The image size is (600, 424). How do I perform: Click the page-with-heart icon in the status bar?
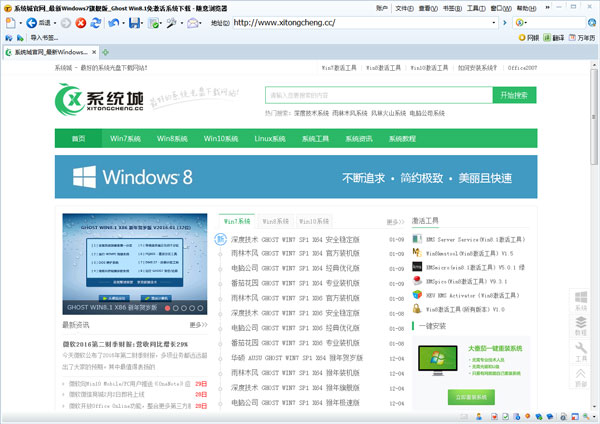(x=494, y=416)
